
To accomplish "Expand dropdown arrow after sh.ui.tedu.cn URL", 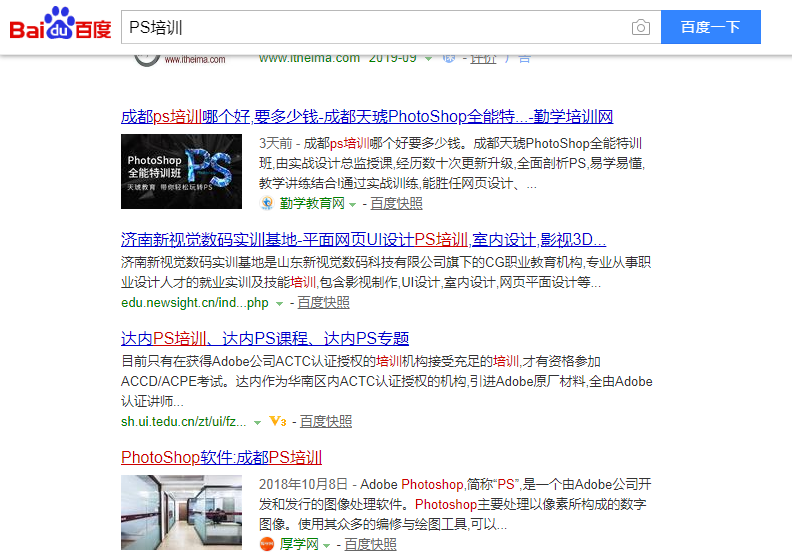I will point(258,423).
